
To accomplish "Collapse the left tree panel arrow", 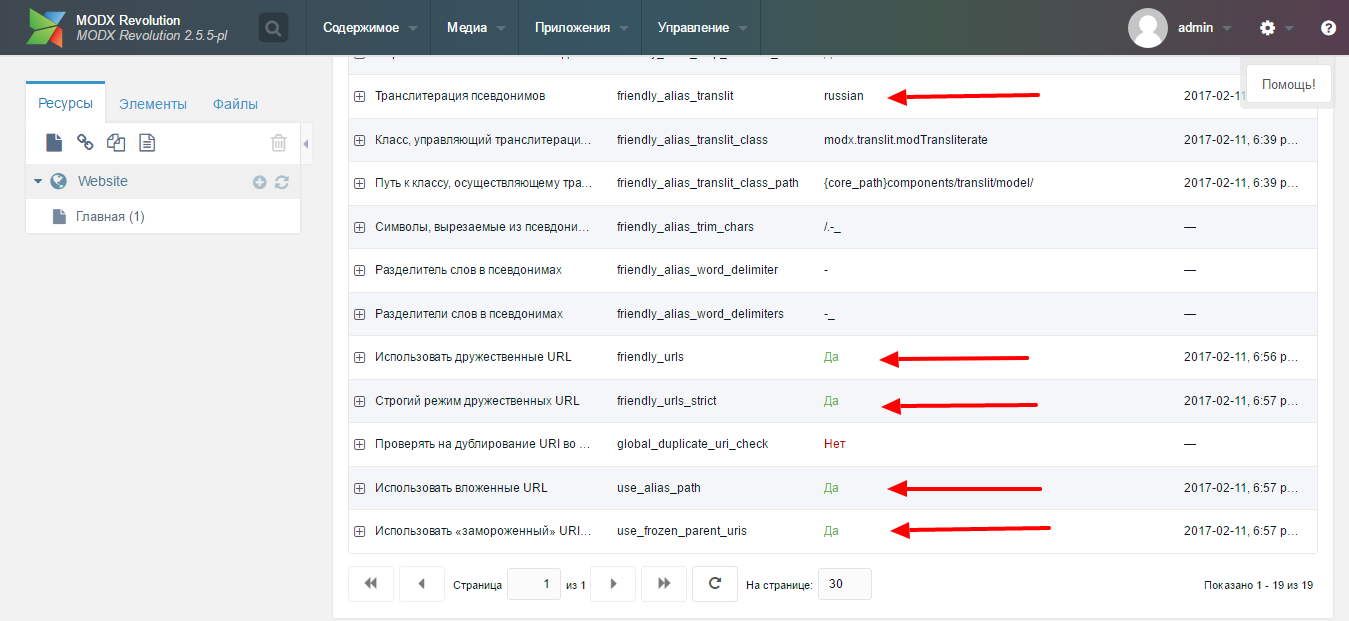I will 306,145.
